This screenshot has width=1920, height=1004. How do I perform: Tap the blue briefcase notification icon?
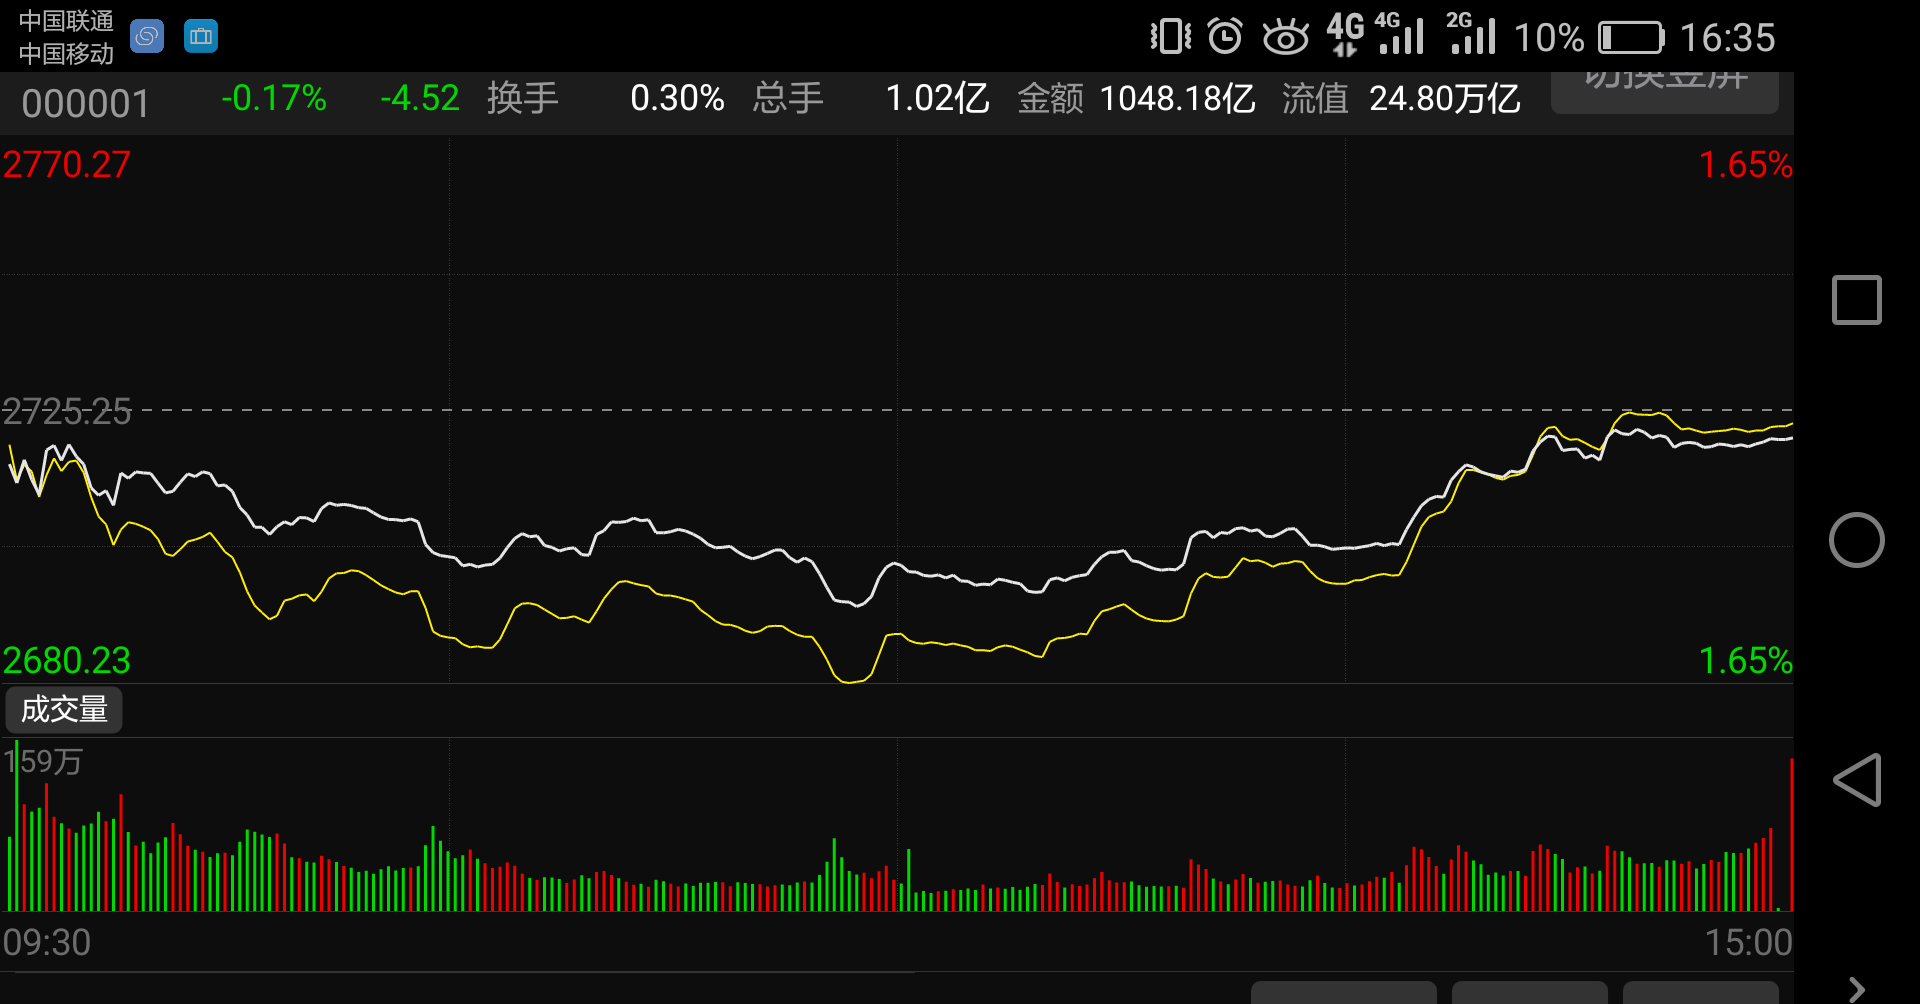point(201,37)
